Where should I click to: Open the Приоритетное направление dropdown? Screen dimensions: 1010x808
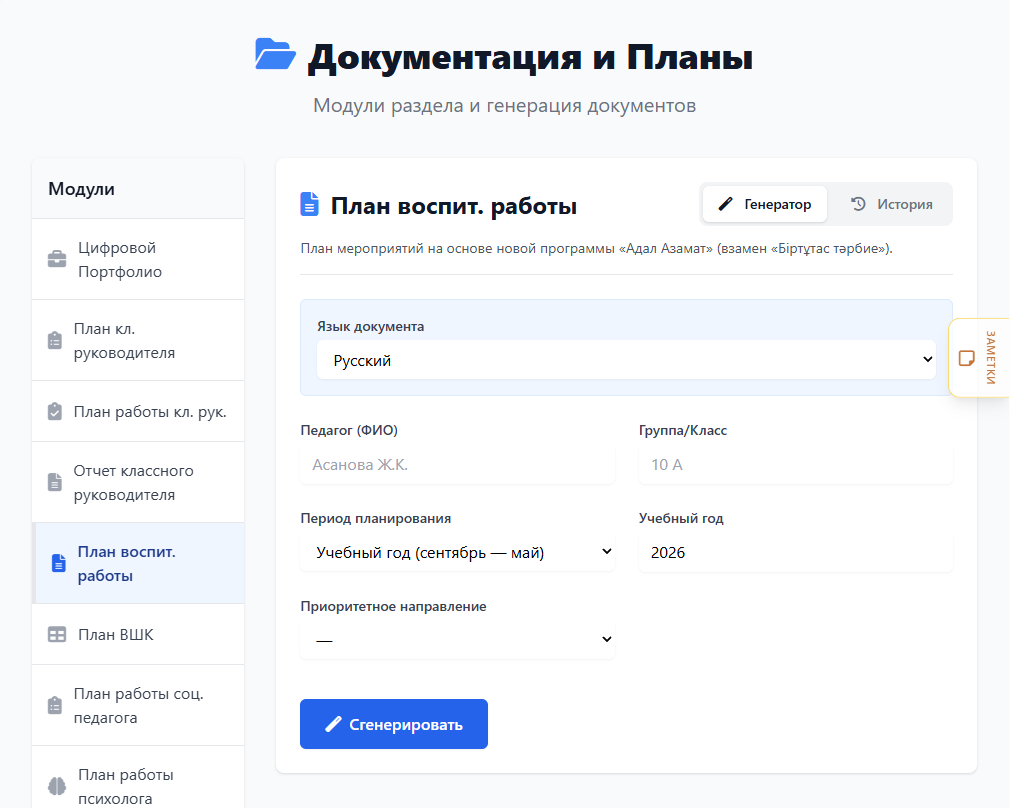pos(457,640)
